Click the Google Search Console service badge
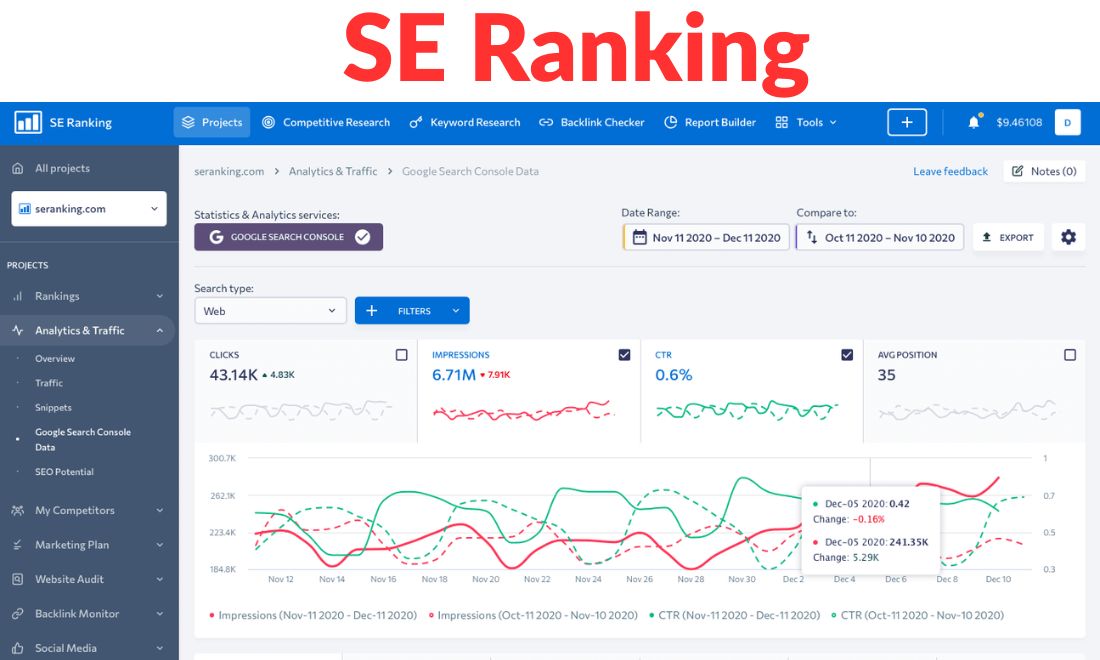Viewport: 1100px width, 660px height. click(288, 237)
